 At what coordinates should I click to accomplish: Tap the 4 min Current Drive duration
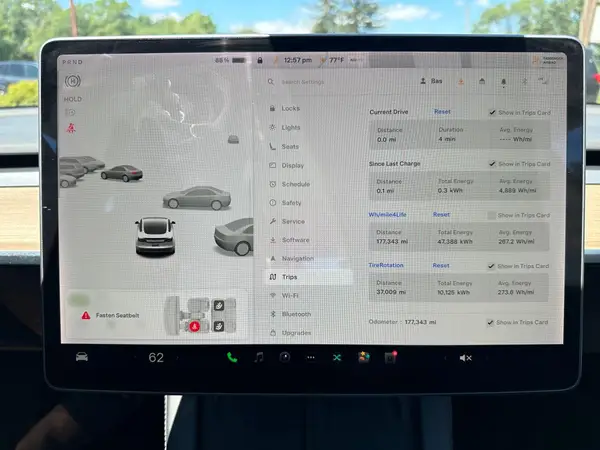pos(447,139)
